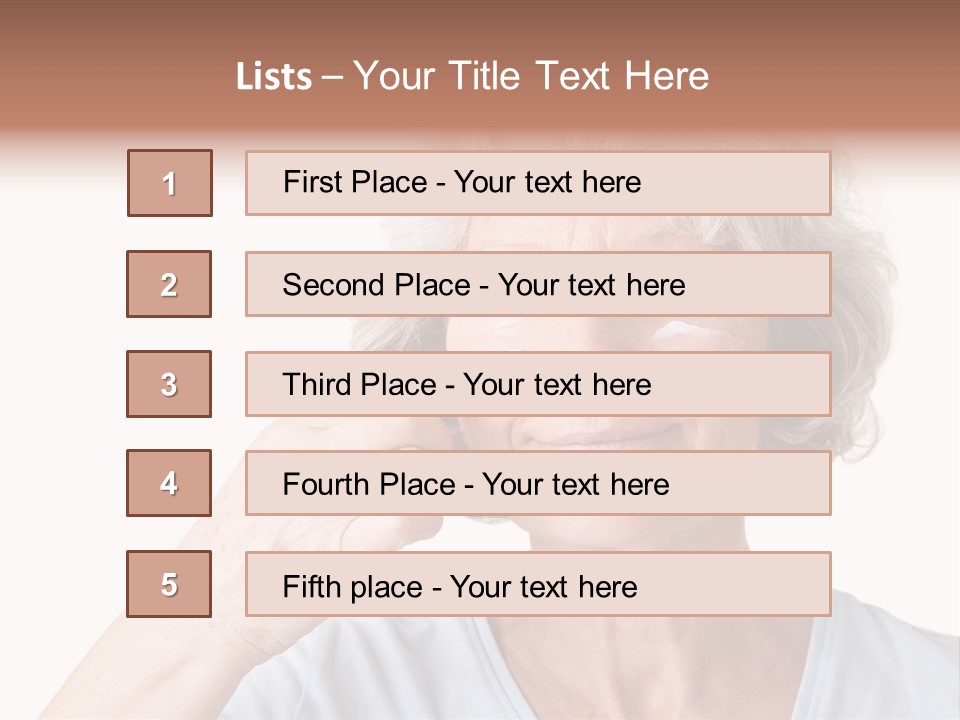Click the word 'Third' in the list
The image size is (960, 720).
(x=317, y=385)
